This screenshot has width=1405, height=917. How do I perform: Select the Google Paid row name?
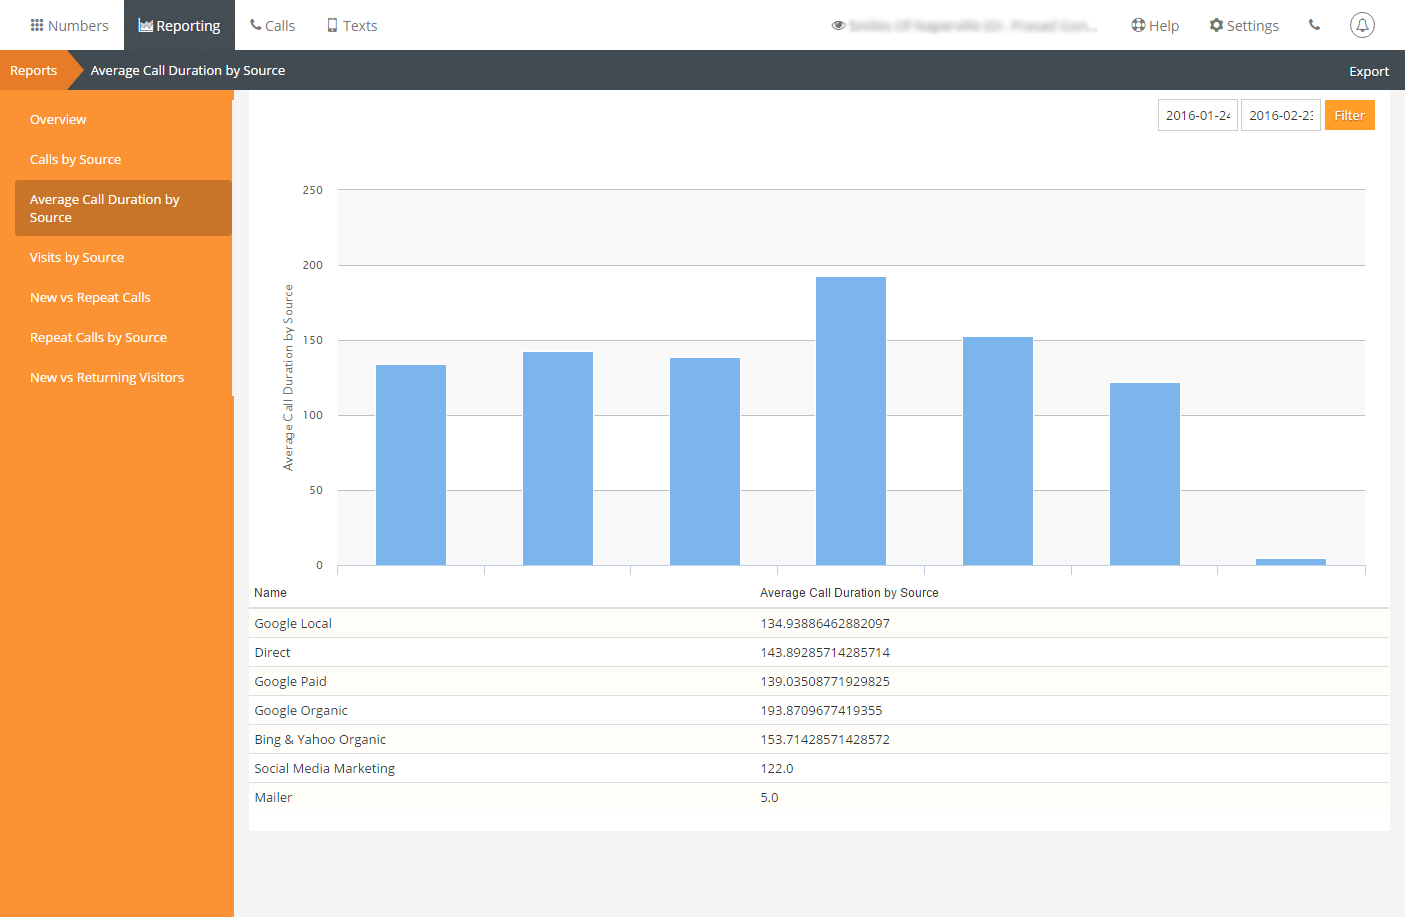[290, 681]
